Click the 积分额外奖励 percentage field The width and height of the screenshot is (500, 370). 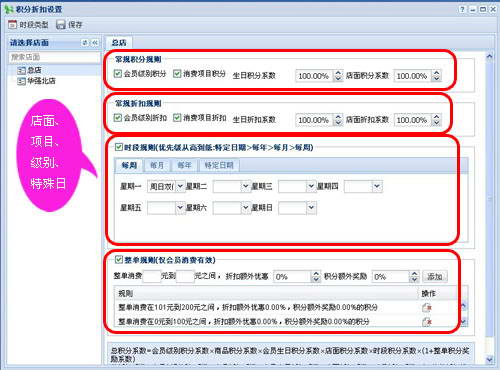390,277
